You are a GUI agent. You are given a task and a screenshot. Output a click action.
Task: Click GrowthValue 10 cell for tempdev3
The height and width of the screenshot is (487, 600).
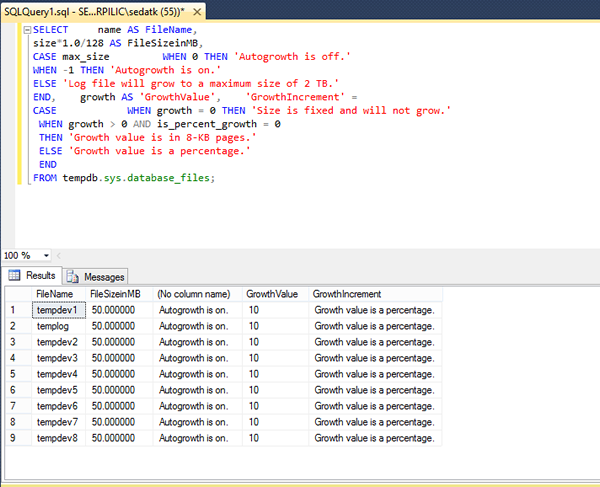(275, 358)
